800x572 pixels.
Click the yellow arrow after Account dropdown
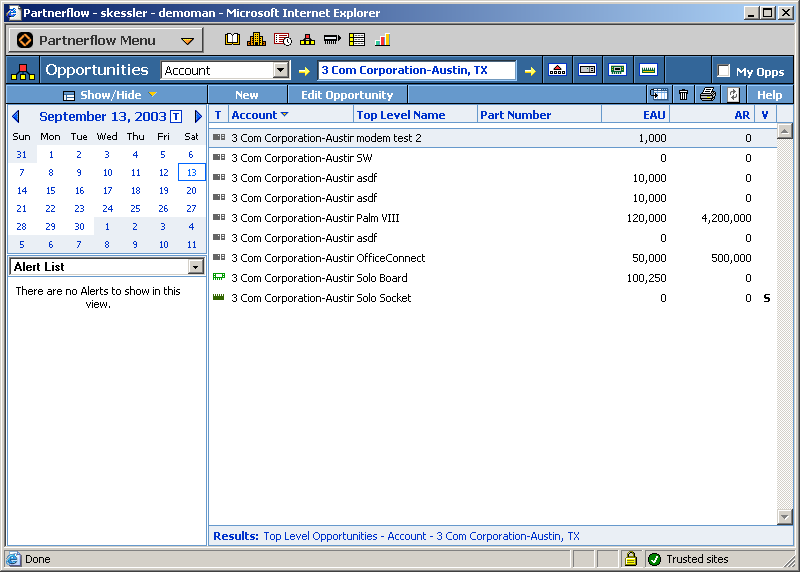304,71
